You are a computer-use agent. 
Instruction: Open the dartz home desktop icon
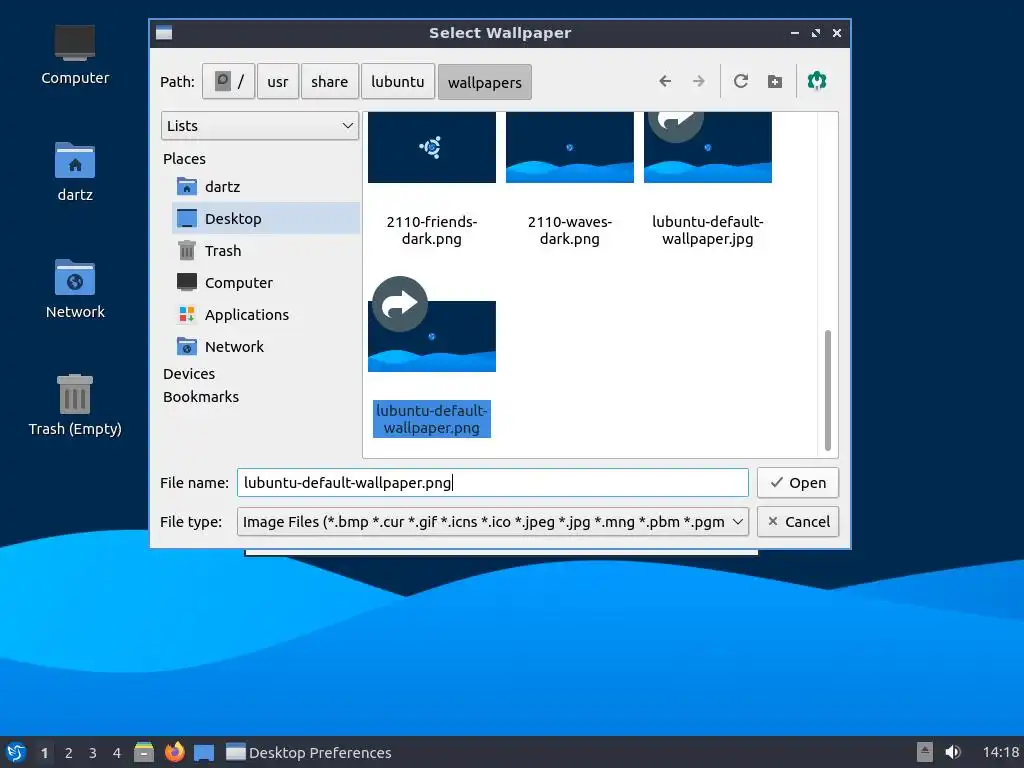(x=74, y=172)
